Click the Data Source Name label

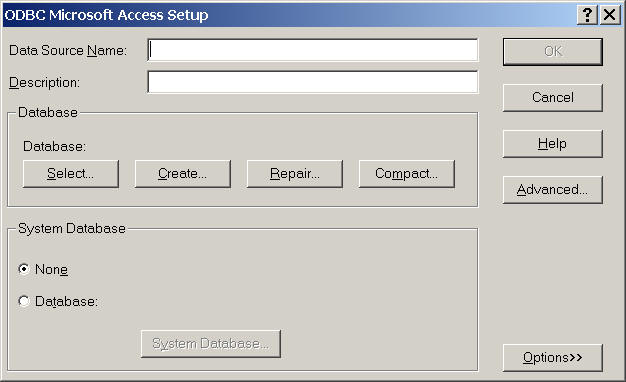[x=68, y=50]
